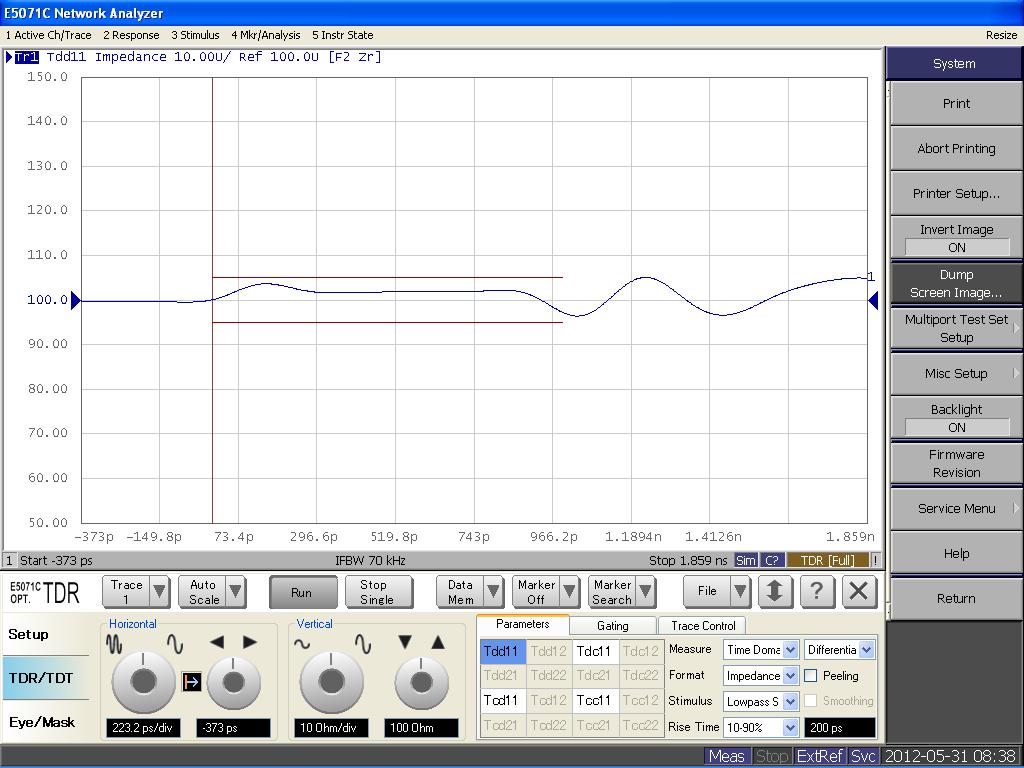
Task: Click the vertical position up arrow
Action: tap(437, 642)
